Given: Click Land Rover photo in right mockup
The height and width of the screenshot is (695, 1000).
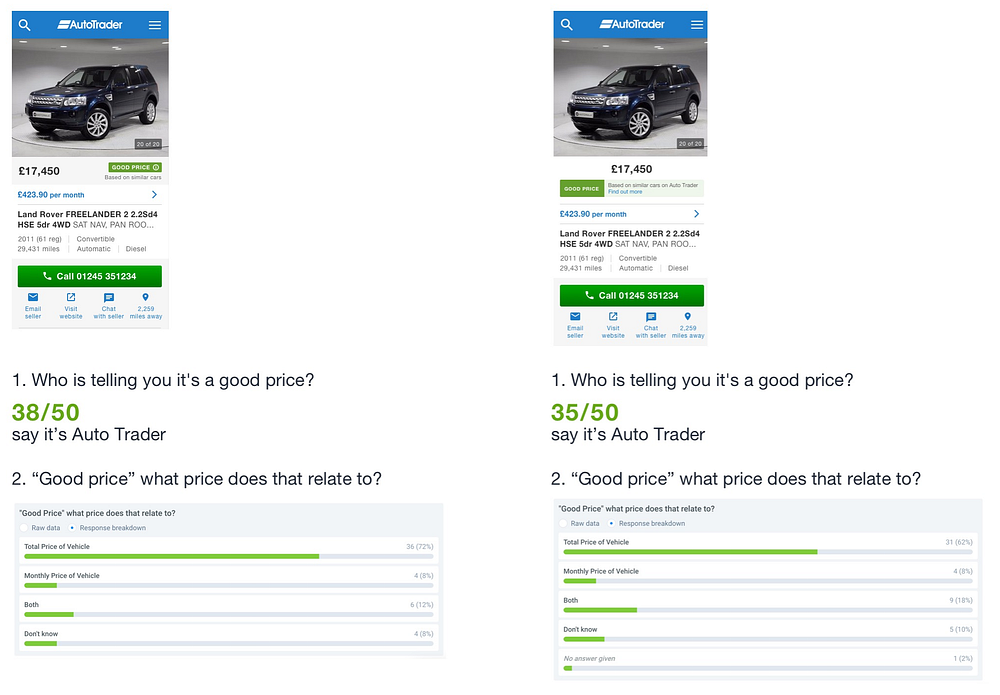Looking at the screenshot, I should [x=630, y=97].
